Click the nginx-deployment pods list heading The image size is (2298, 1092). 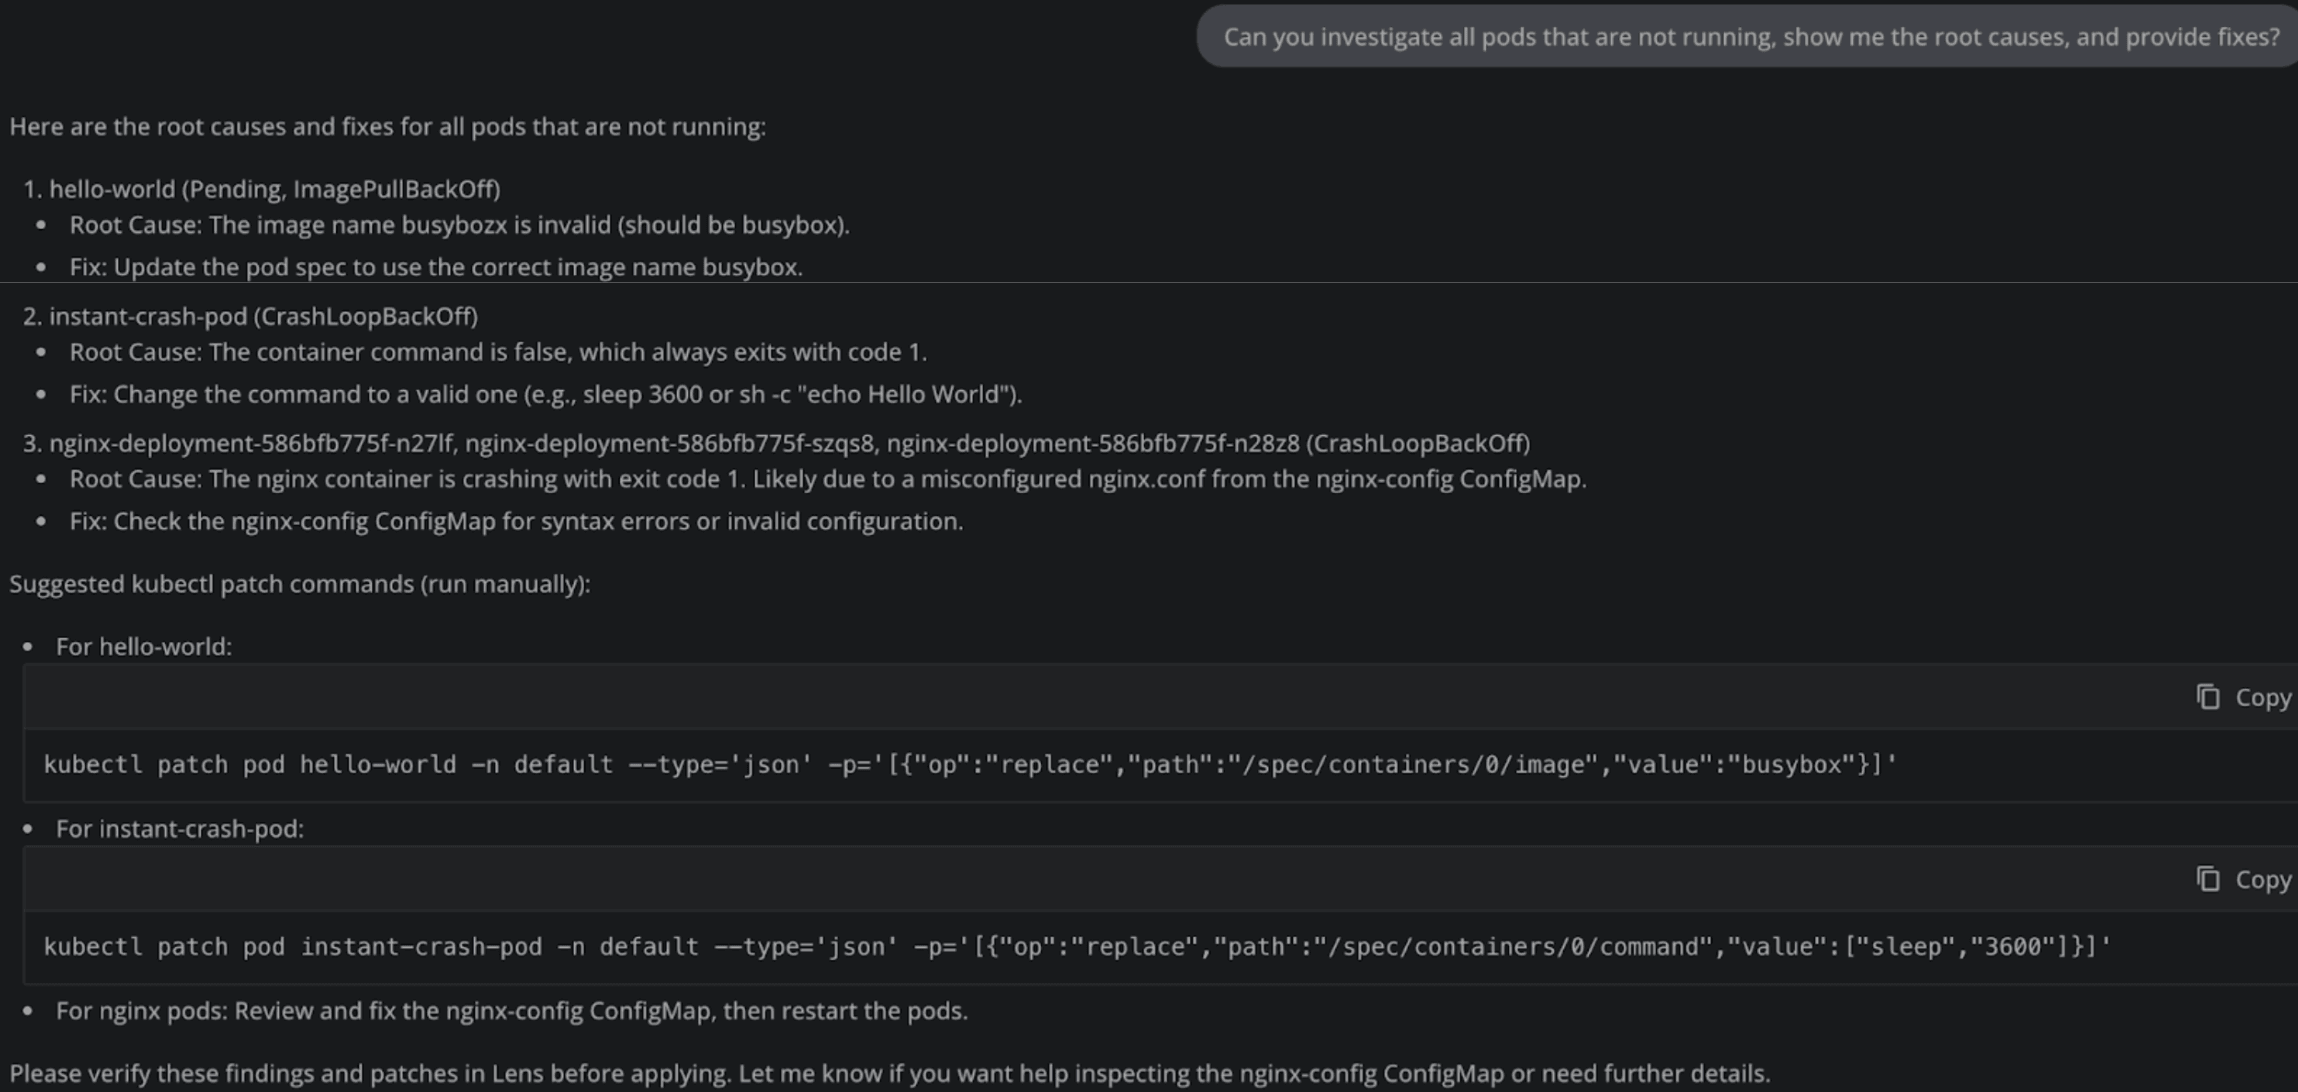click(789, 443)
